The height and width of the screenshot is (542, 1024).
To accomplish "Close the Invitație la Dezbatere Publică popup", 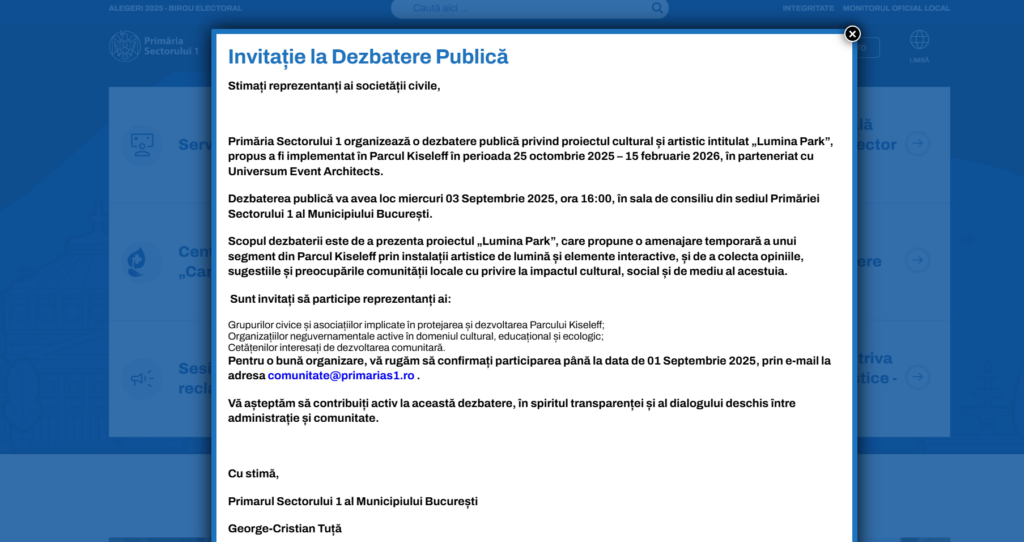I will 852,34.
